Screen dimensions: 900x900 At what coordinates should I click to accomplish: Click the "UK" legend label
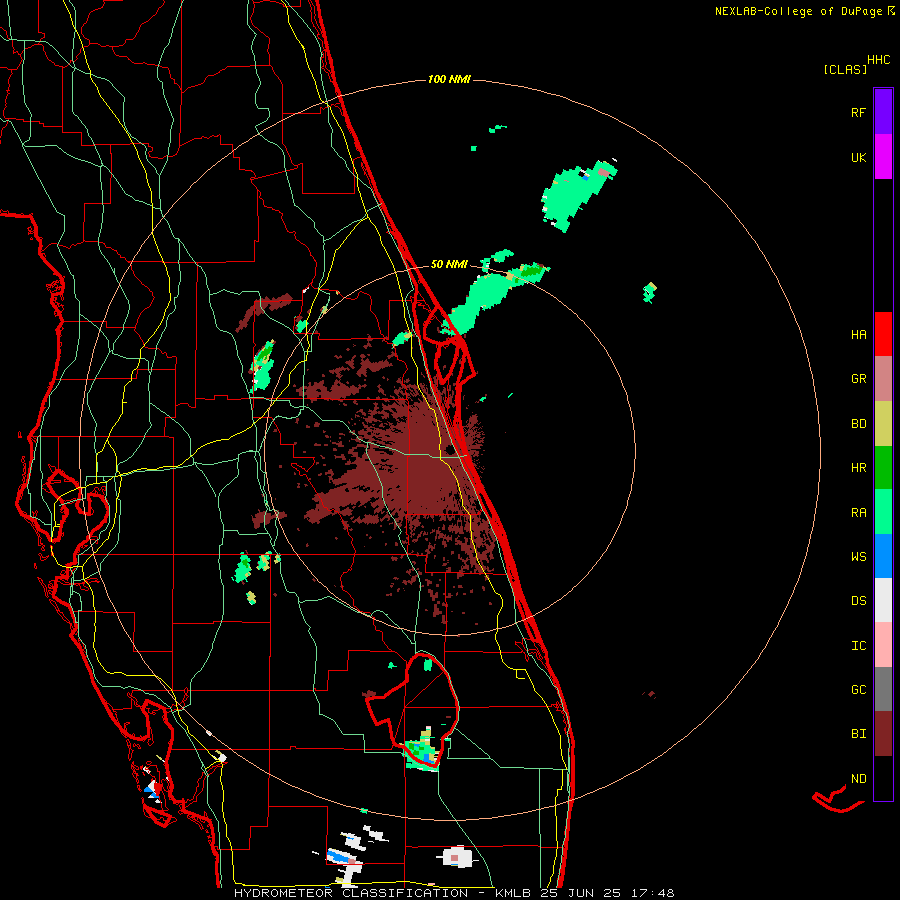tap(858, 157)
